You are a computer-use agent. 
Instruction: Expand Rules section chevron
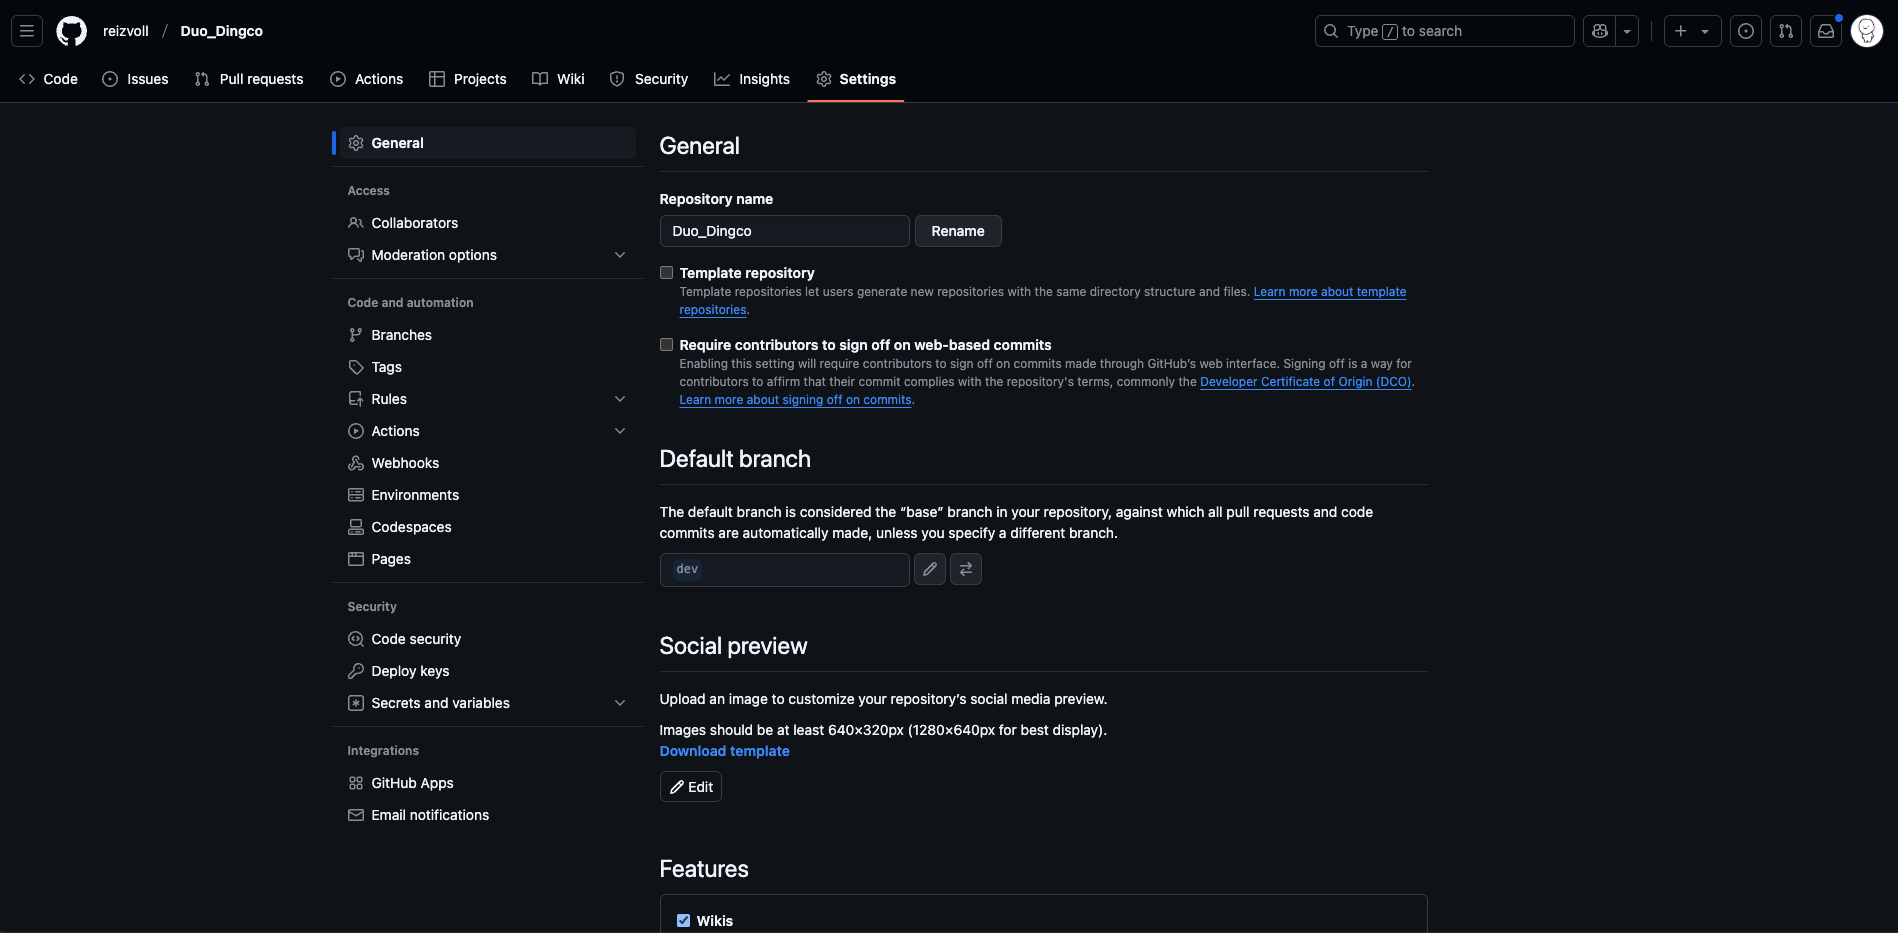(620, 399)
